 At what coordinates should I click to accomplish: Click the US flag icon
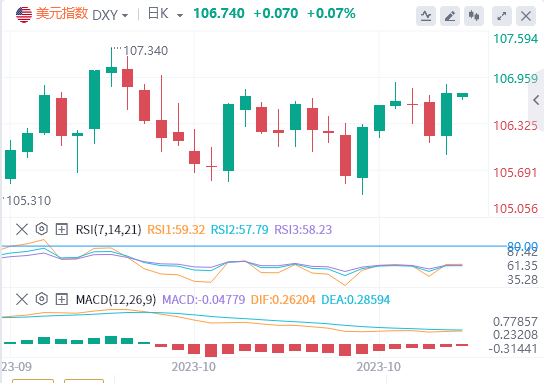coord(24,15)
